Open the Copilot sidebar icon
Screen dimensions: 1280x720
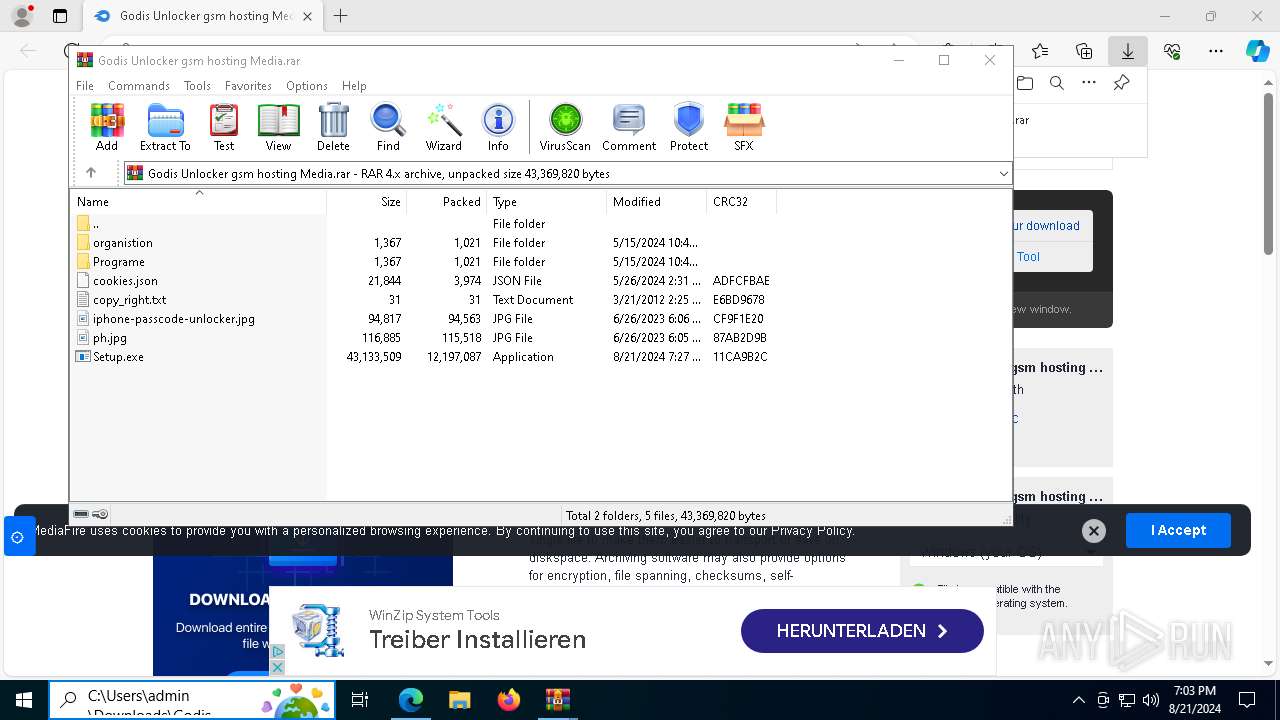(1257, 51)
